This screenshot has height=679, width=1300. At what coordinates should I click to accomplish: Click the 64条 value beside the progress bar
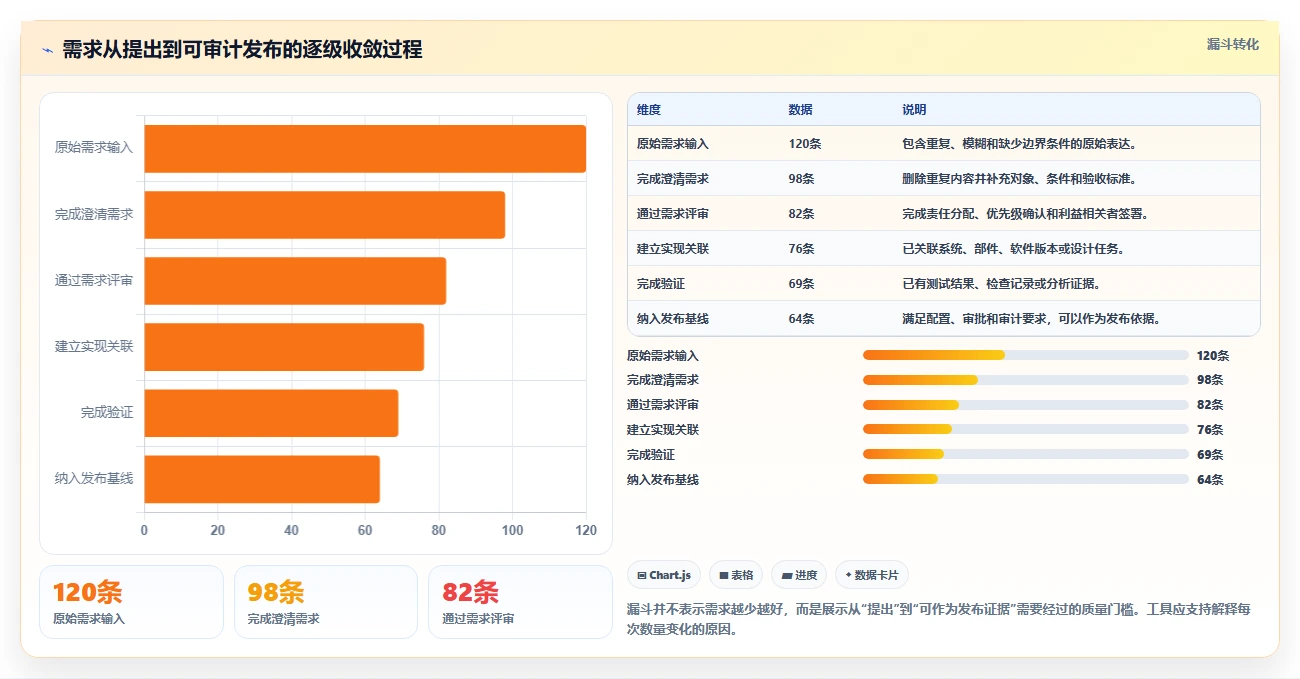[x=1210, y=480]
